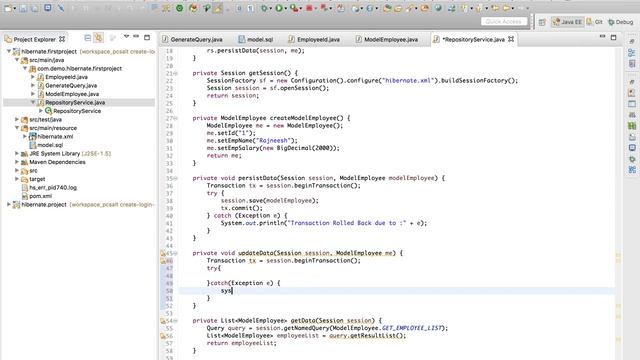Collapse the src/main/java folder node
Image resolution: width=640 pixels, height=360 pixels.
pos(17,60)
